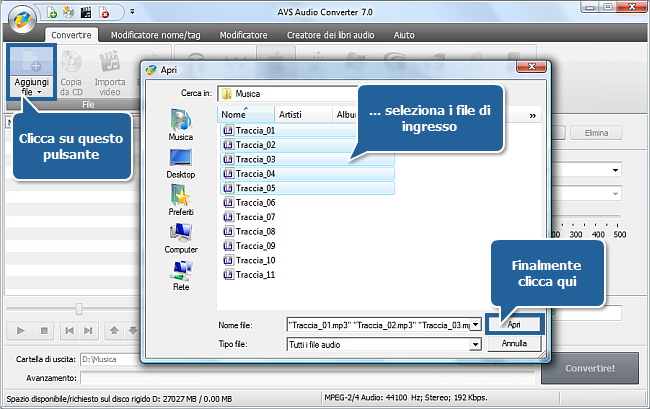Open the lower greyed dropdown beside the dialog
The image size is (650, 409).
click(615, 194)
